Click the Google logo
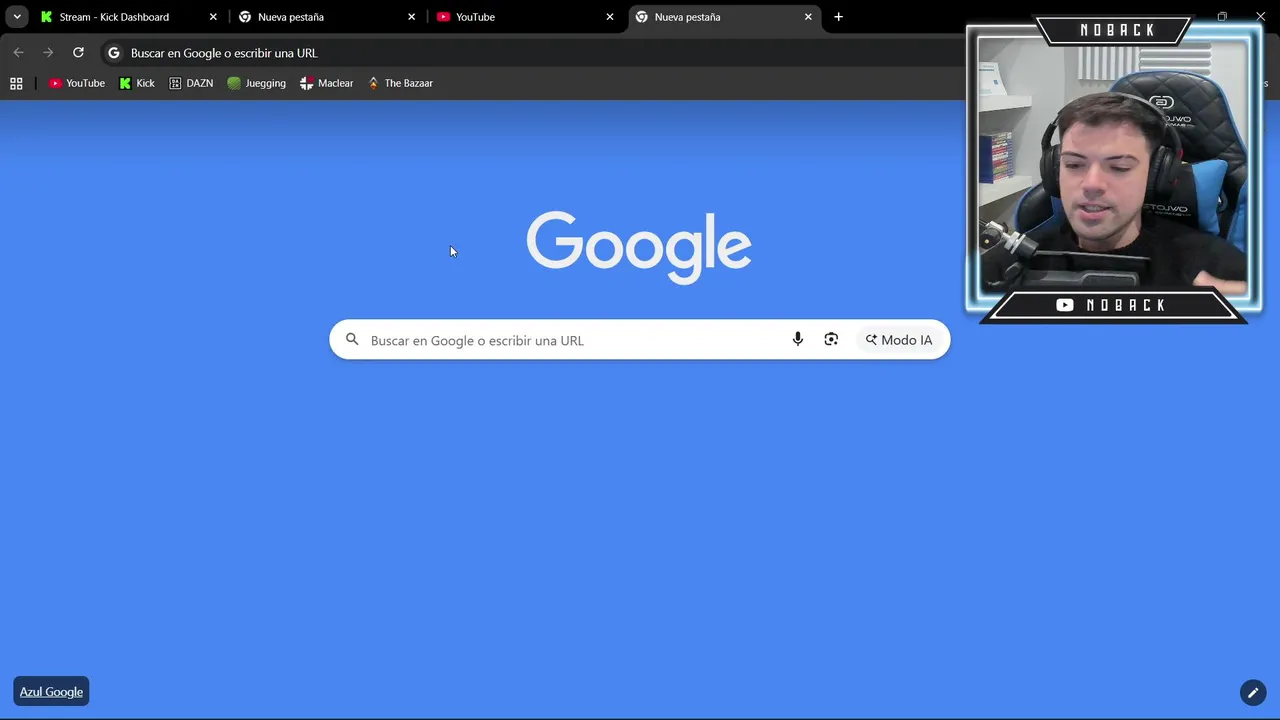 (x=639, y=247)
